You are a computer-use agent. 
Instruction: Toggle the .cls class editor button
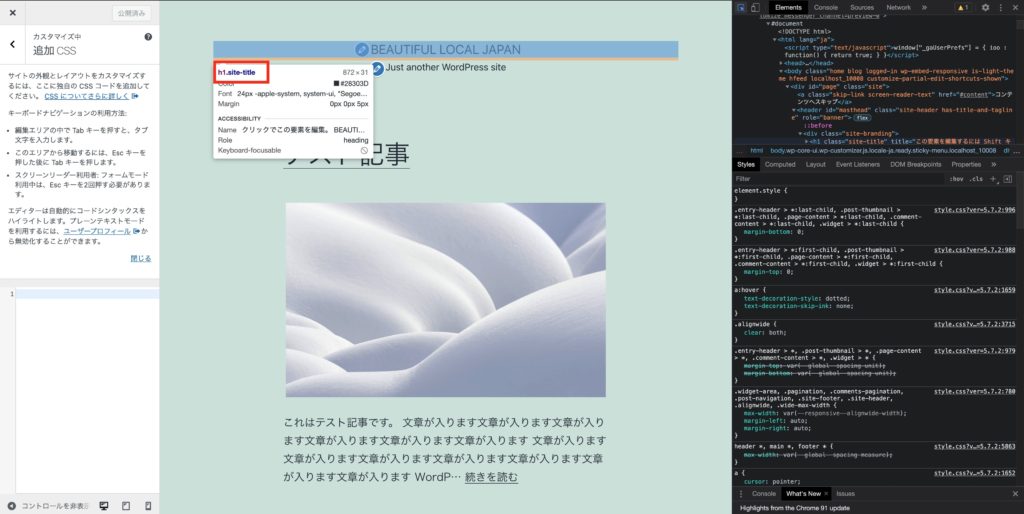pyautogui.click(x=976, y=179)
